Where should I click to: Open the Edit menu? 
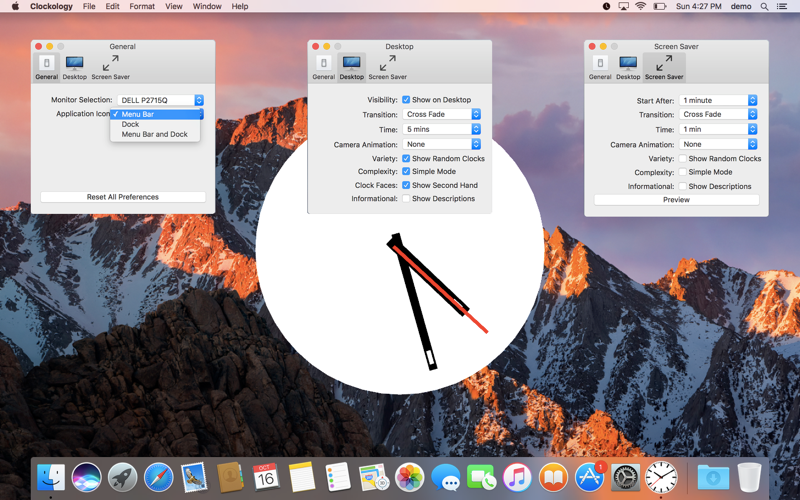tap(112, 6)
